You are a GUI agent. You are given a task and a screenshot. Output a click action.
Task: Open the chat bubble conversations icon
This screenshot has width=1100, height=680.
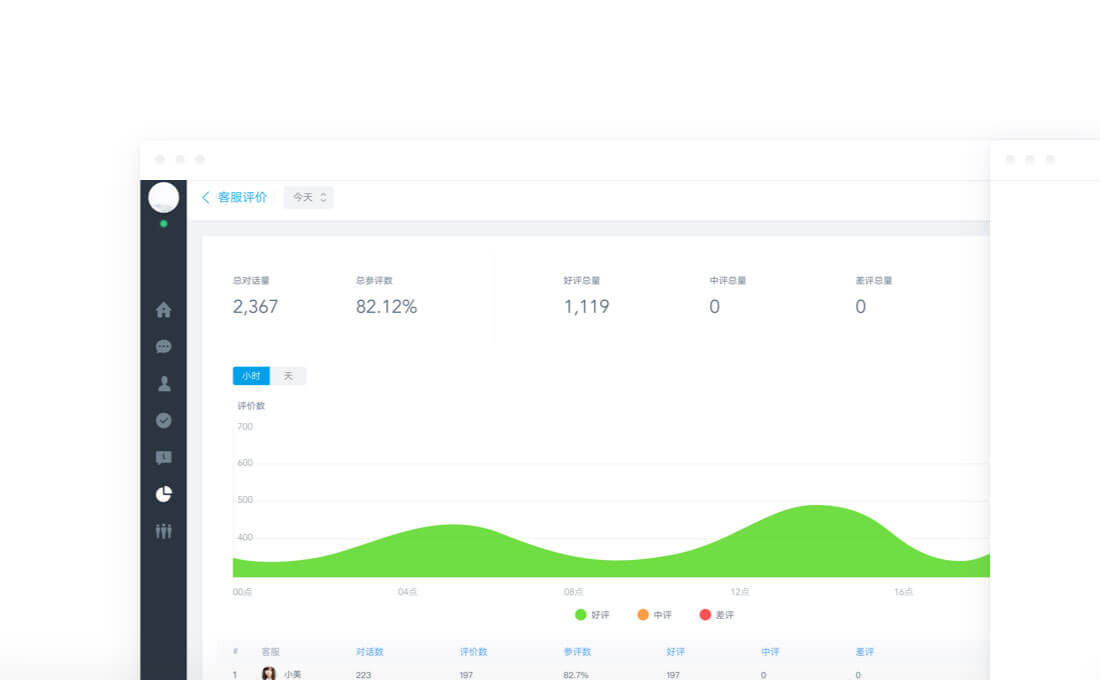[x=164, y=347]
